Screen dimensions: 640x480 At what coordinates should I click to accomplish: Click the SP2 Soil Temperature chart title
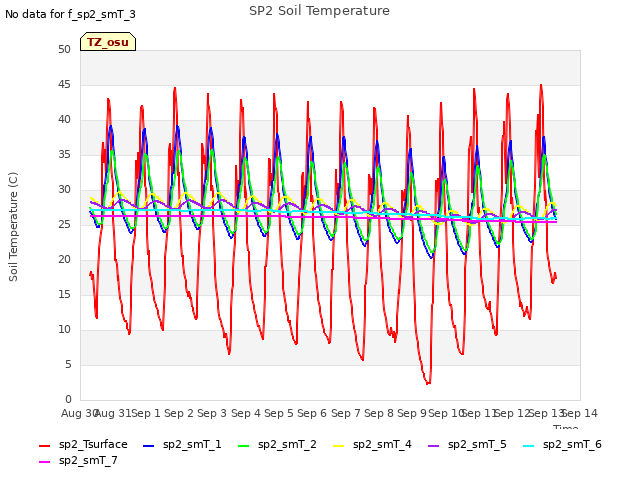319,11
